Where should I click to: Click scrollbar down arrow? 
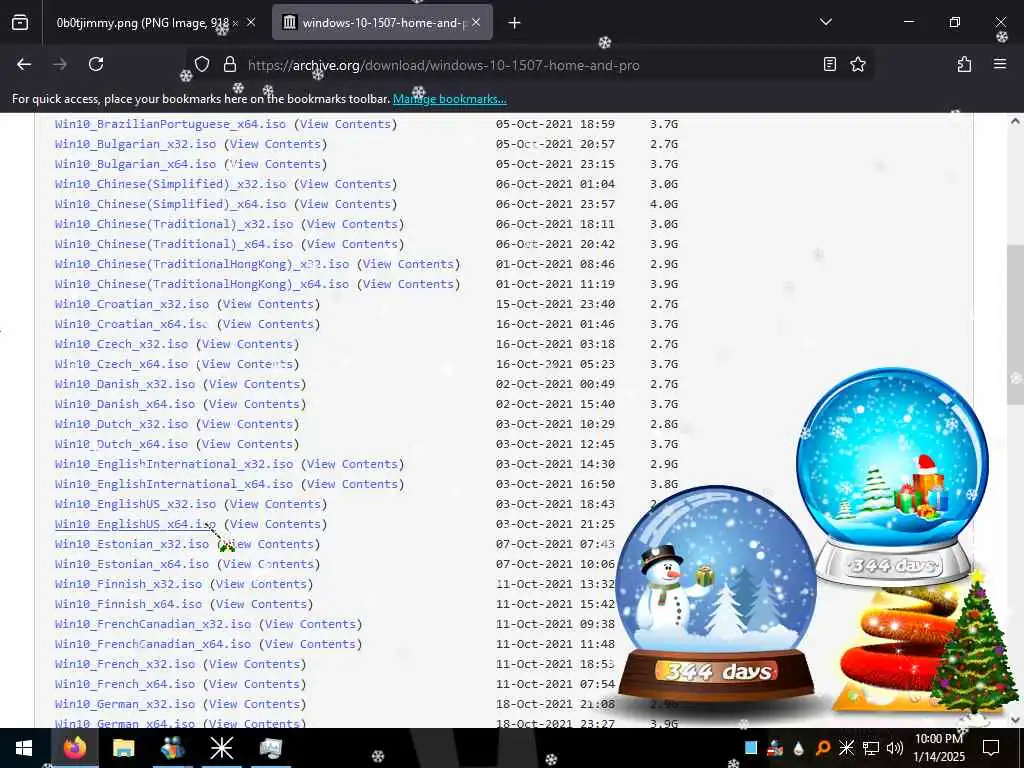(x=1015, y=720)
